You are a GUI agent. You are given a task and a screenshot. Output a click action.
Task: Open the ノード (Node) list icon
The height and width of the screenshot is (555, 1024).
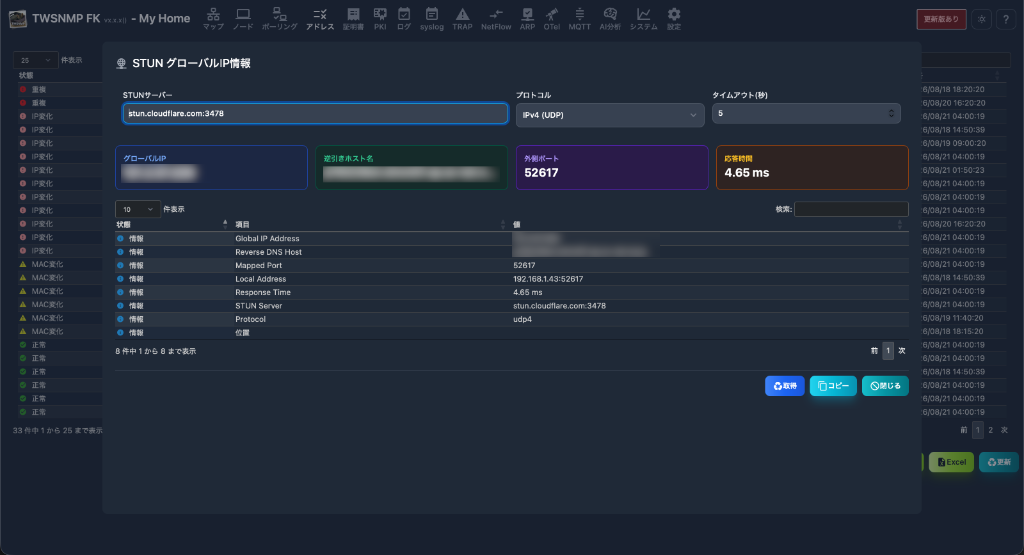243,18
